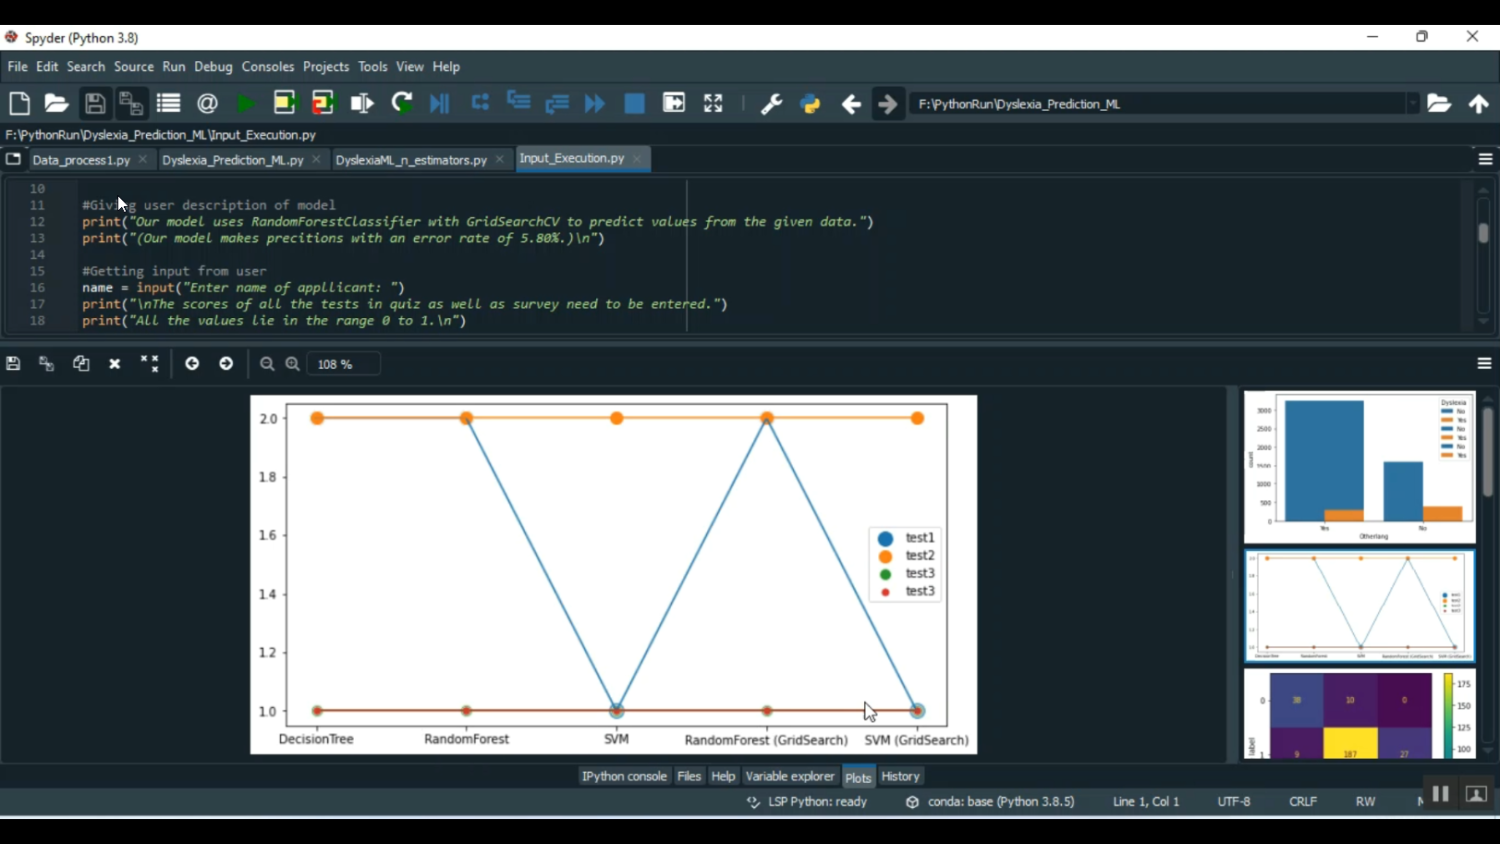Expand the working directory path dropdown
The image size is (1500, 844).
click(1412, 104)
